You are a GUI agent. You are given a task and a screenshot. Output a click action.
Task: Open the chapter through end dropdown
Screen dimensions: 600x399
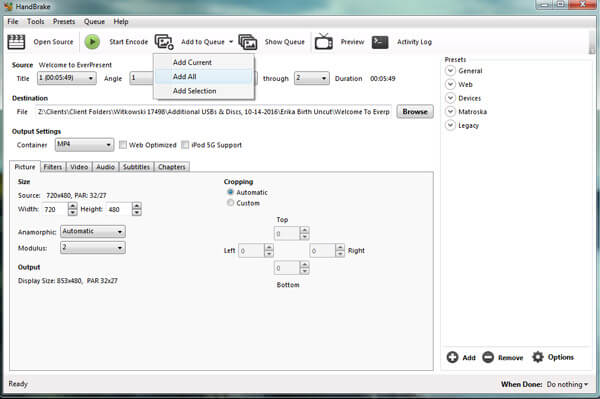tap(311, 78)
